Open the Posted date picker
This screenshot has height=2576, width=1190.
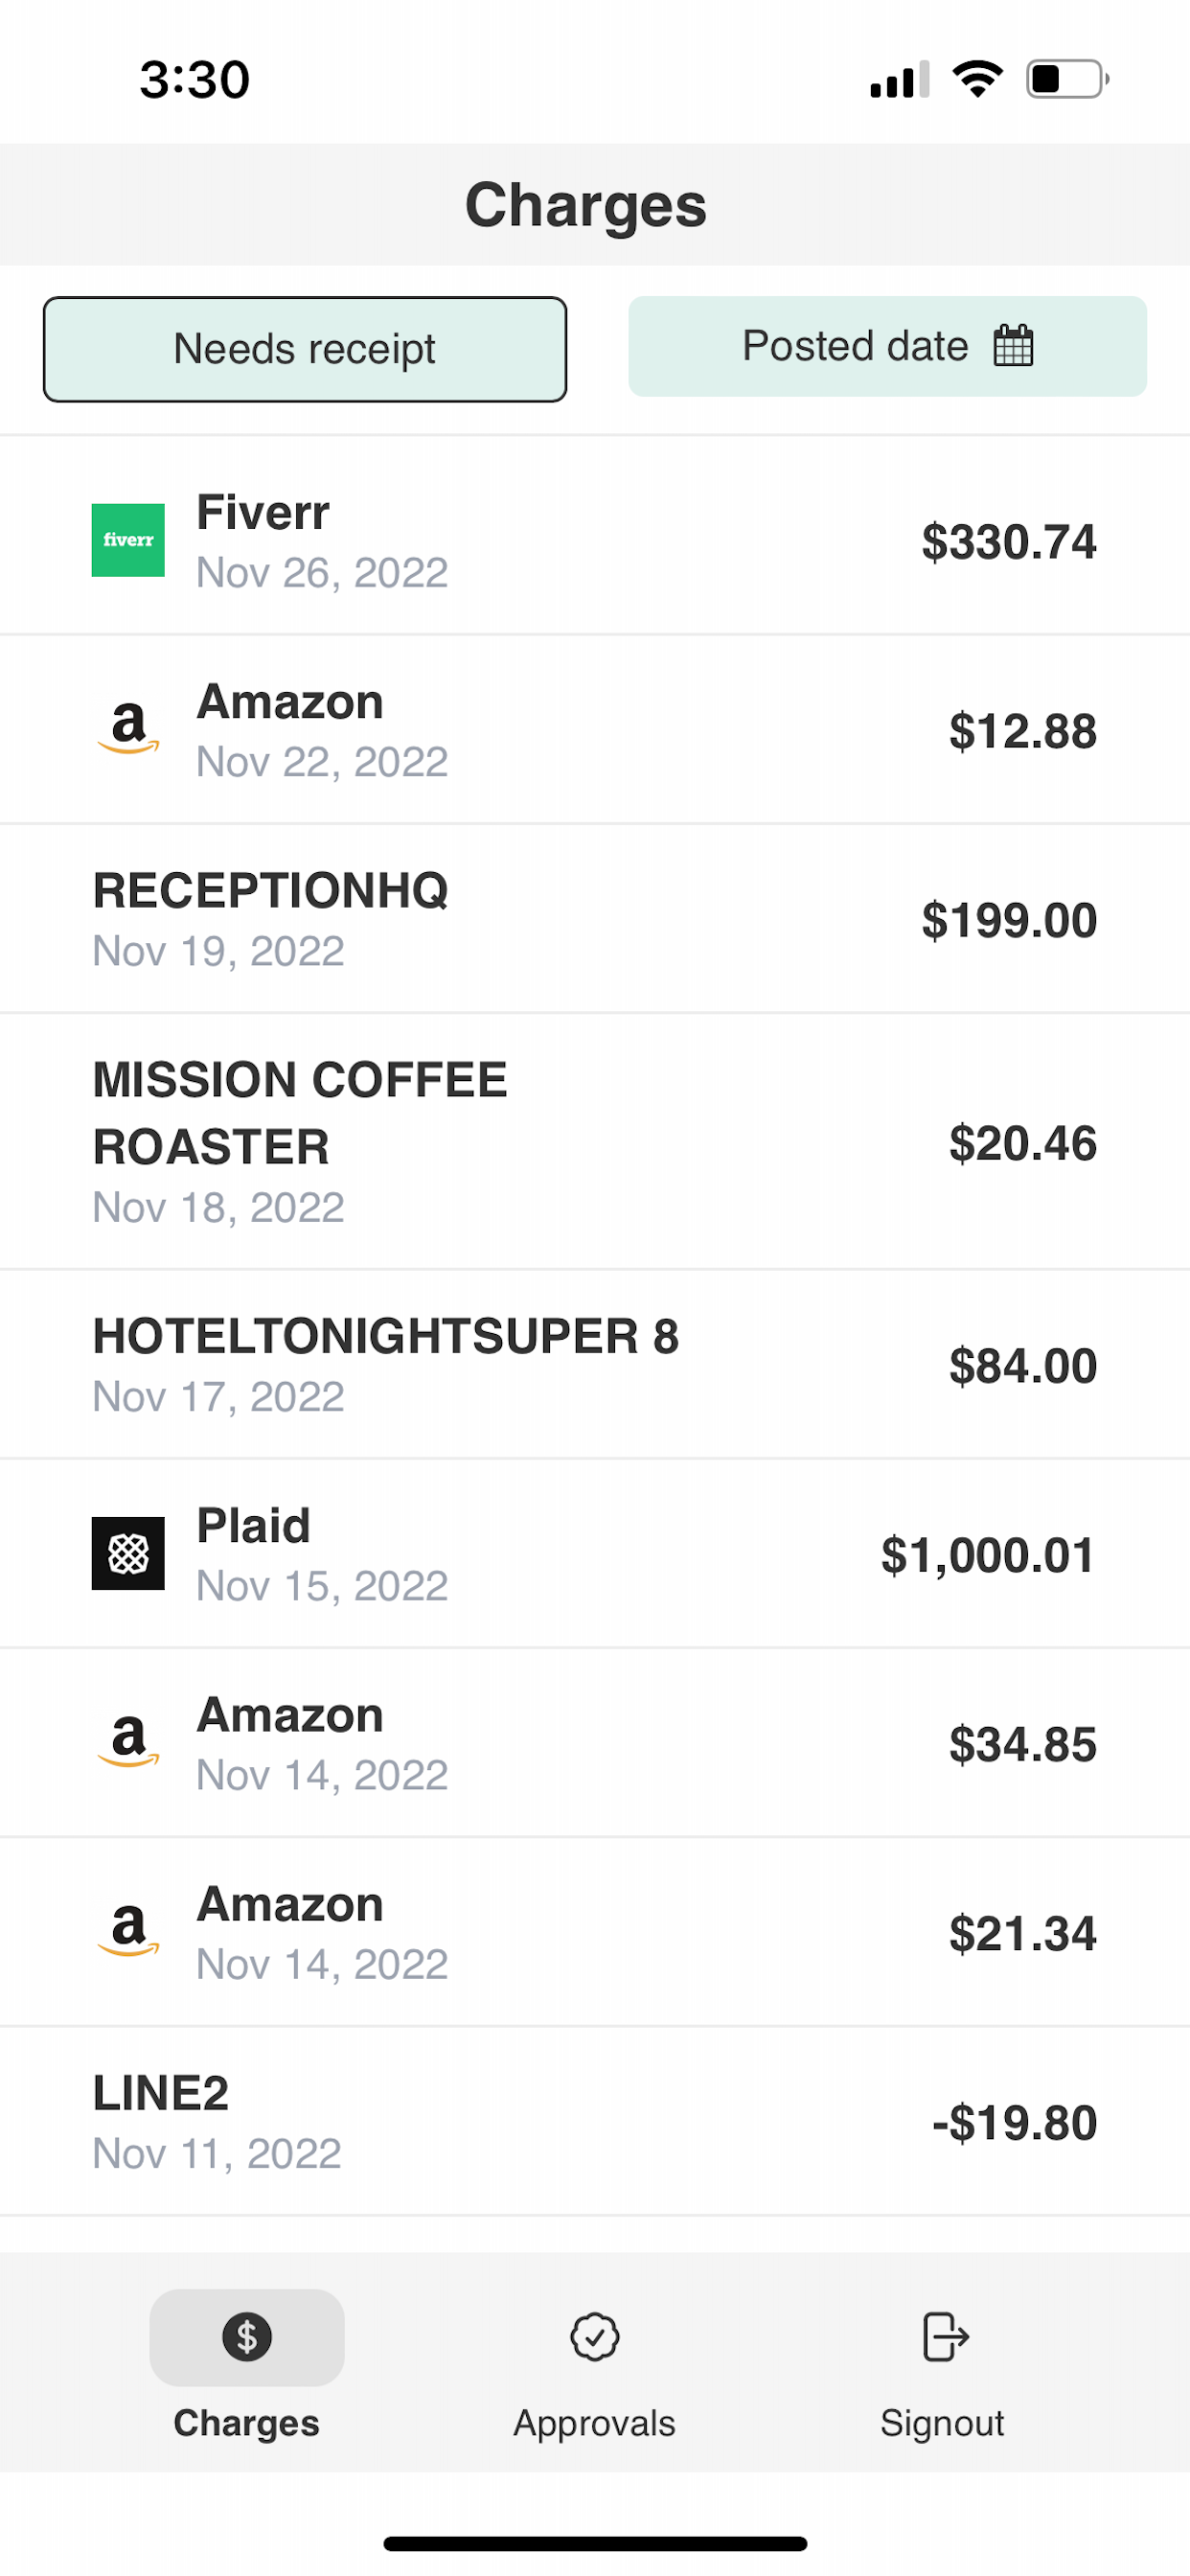point(856,346)
